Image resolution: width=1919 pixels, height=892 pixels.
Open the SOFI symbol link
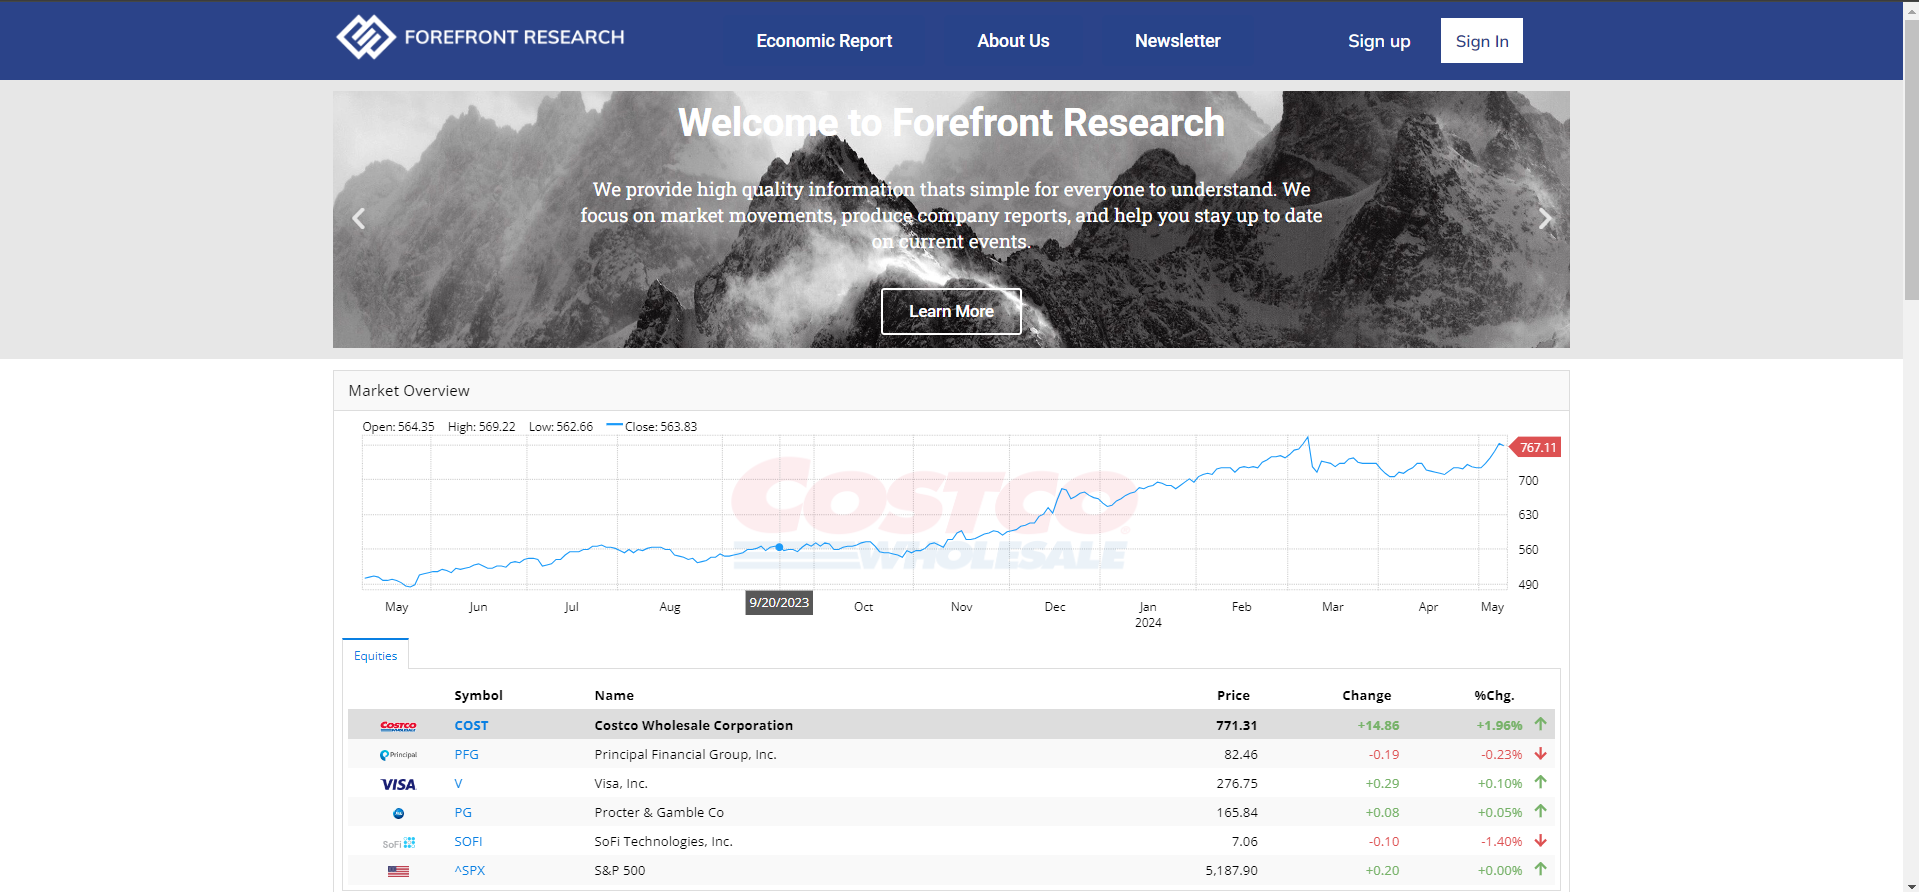(x=468, y=842)
